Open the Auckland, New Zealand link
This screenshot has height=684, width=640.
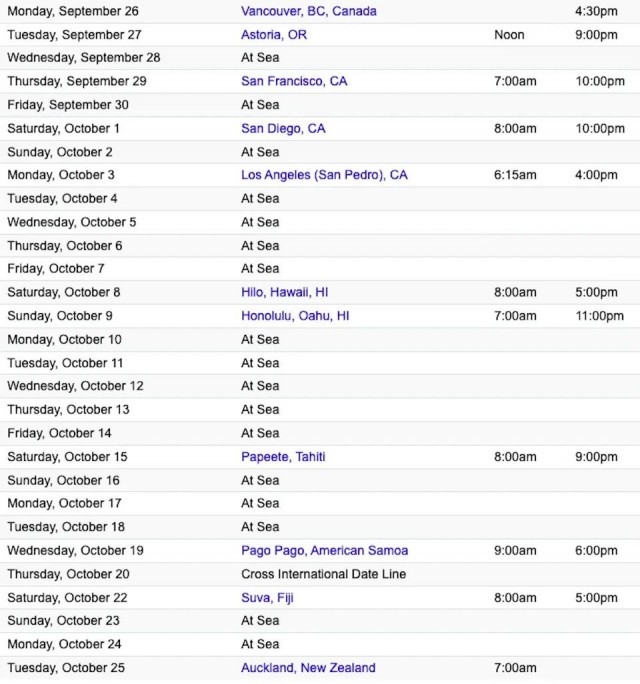[308, 668]
